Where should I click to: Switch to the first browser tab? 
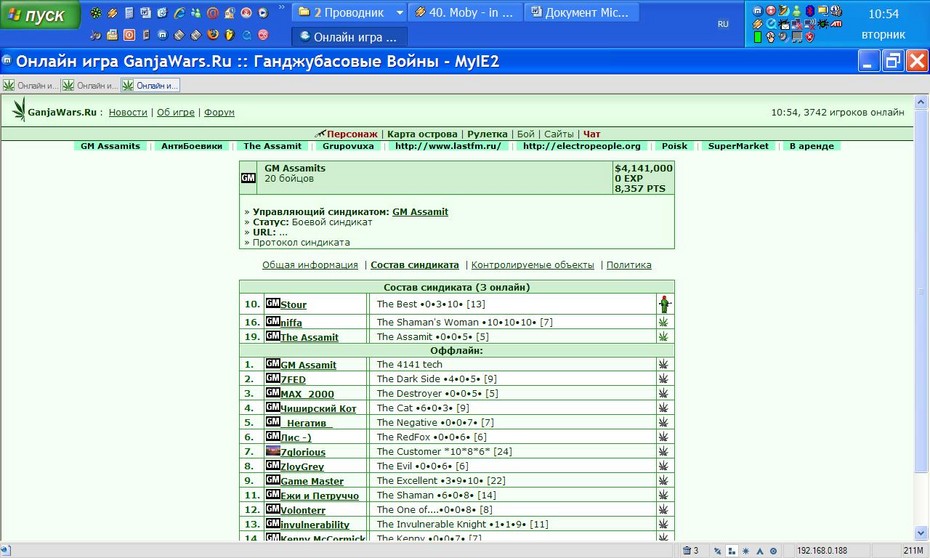coord(31,85)
